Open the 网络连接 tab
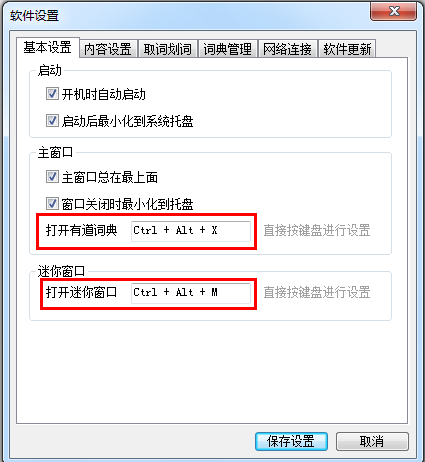This screenshot has width=425, height=462. tap(287, 49)
